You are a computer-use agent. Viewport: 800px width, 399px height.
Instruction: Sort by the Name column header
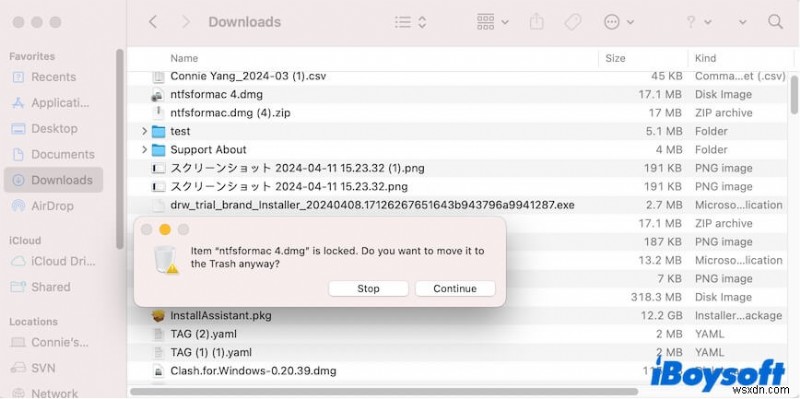pos(184,58)
